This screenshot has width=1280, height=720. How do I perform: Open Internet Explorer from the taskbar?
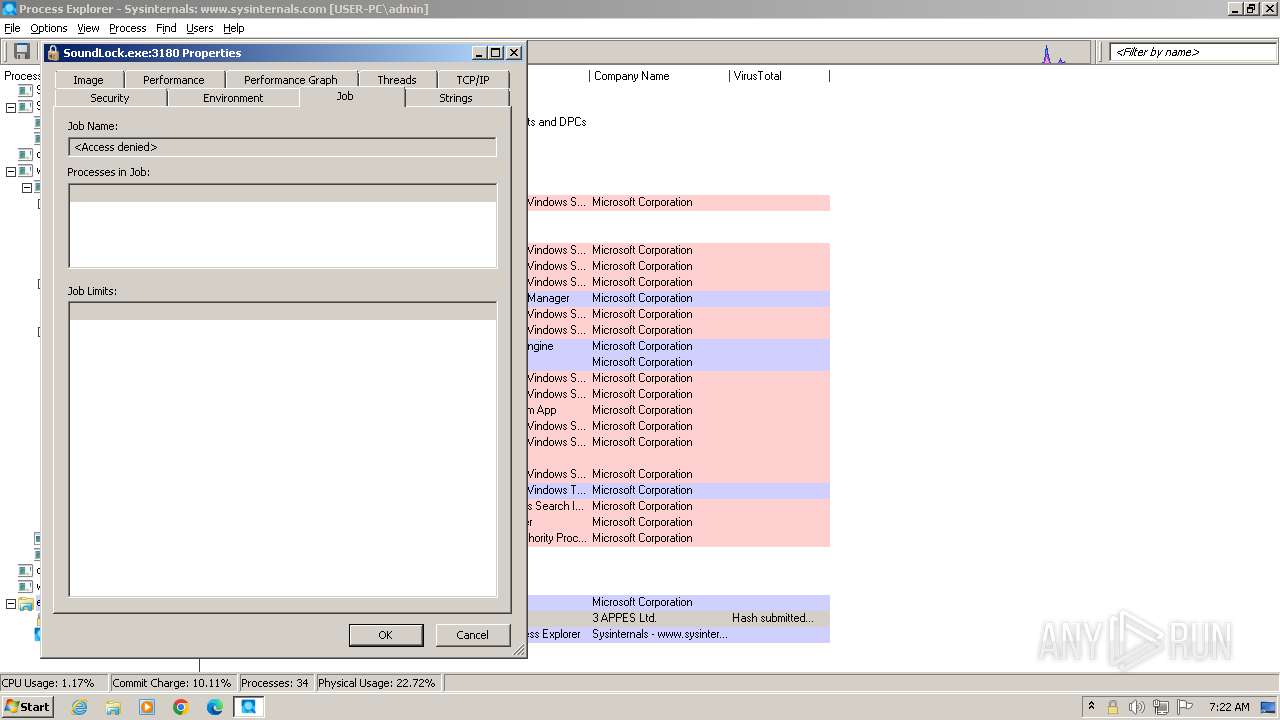pyautogui.click(x=79, y=707)
